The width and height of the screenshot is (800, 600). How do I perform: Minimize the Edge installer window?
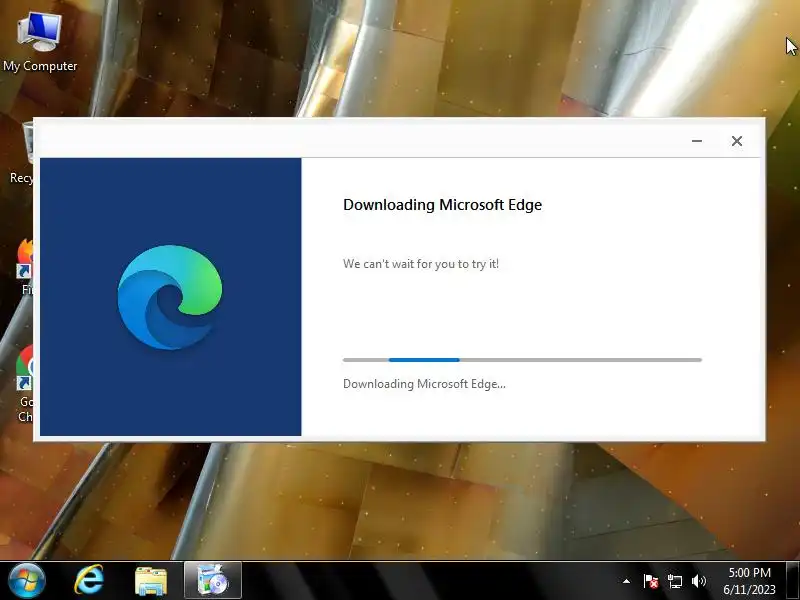click(697, 141)
